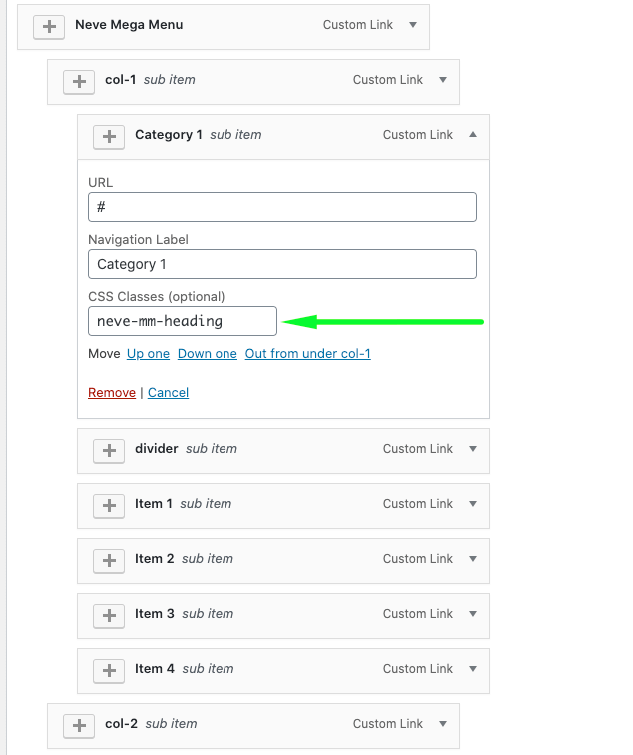Screen dimensions: 633x755
Task: Click the plus icon beside Item 3
Action: click(x=108, y=615)
